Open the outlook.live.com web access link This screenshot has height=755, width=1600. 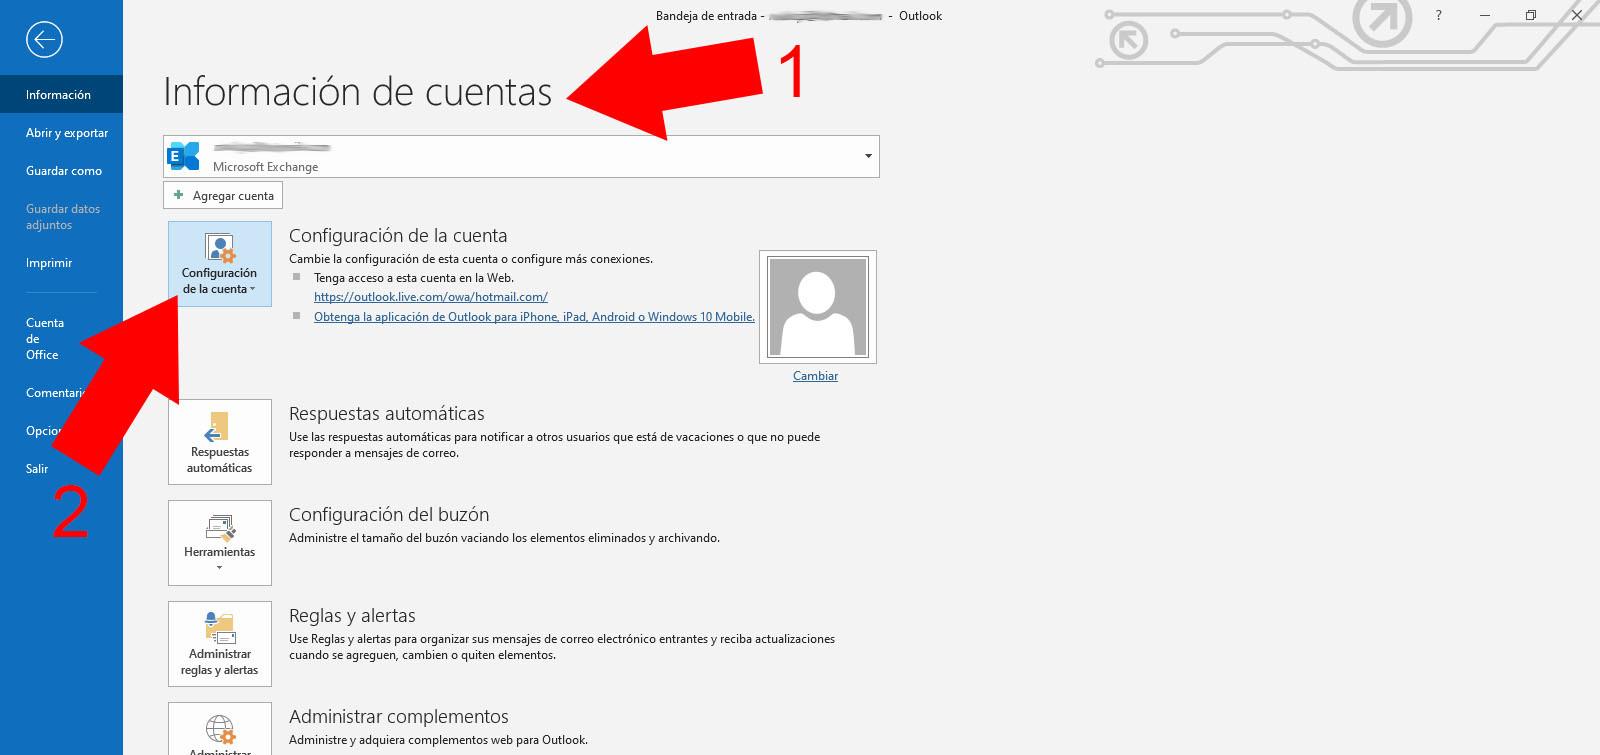pyautogui.click(x=431, y=297)
